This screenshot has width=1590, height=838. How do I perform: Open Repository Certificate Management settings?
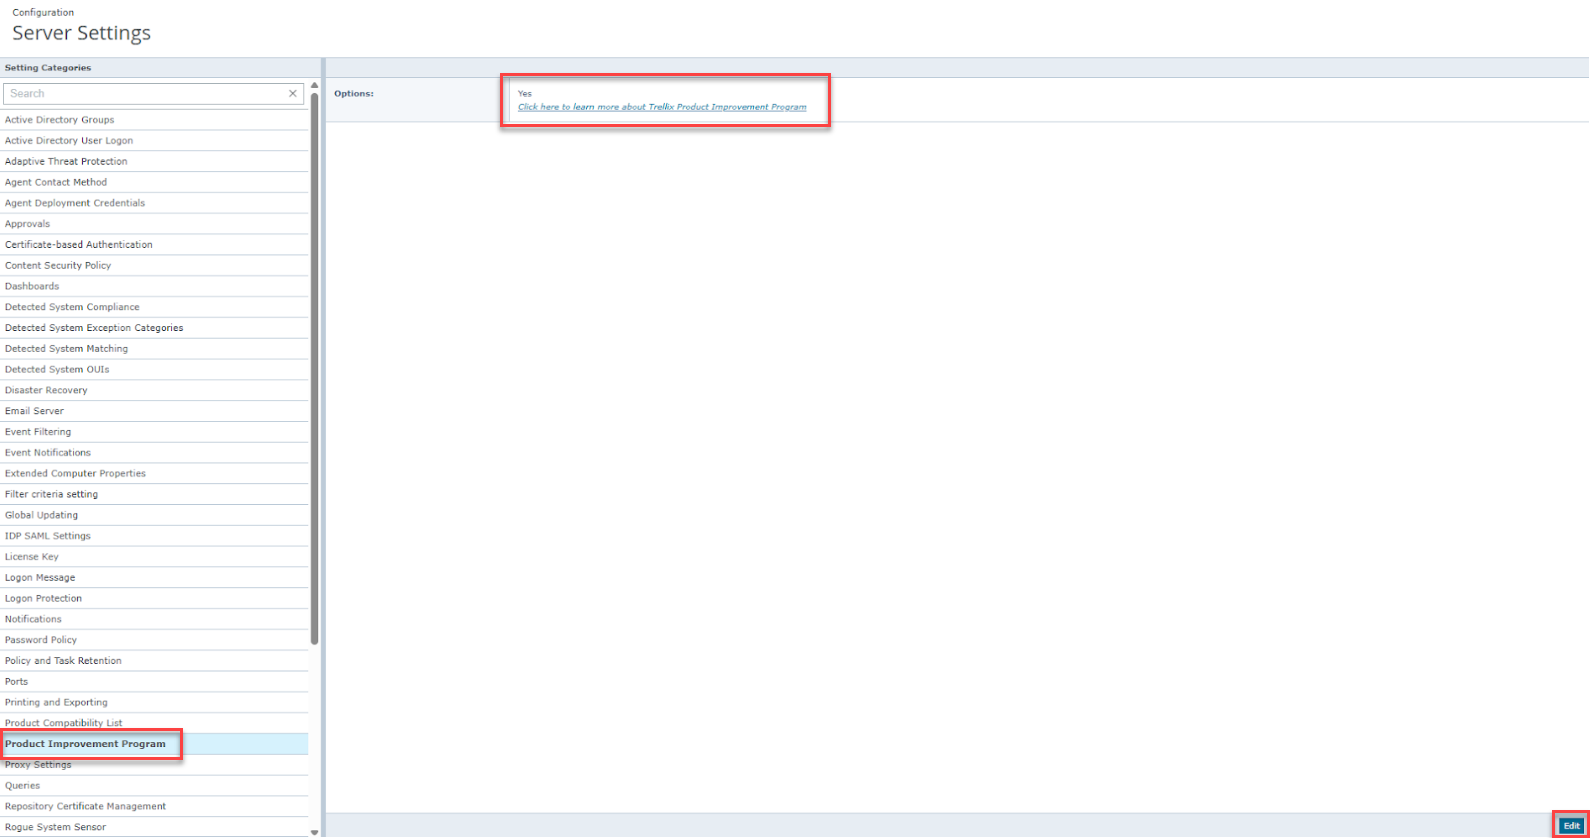(154, 806)
